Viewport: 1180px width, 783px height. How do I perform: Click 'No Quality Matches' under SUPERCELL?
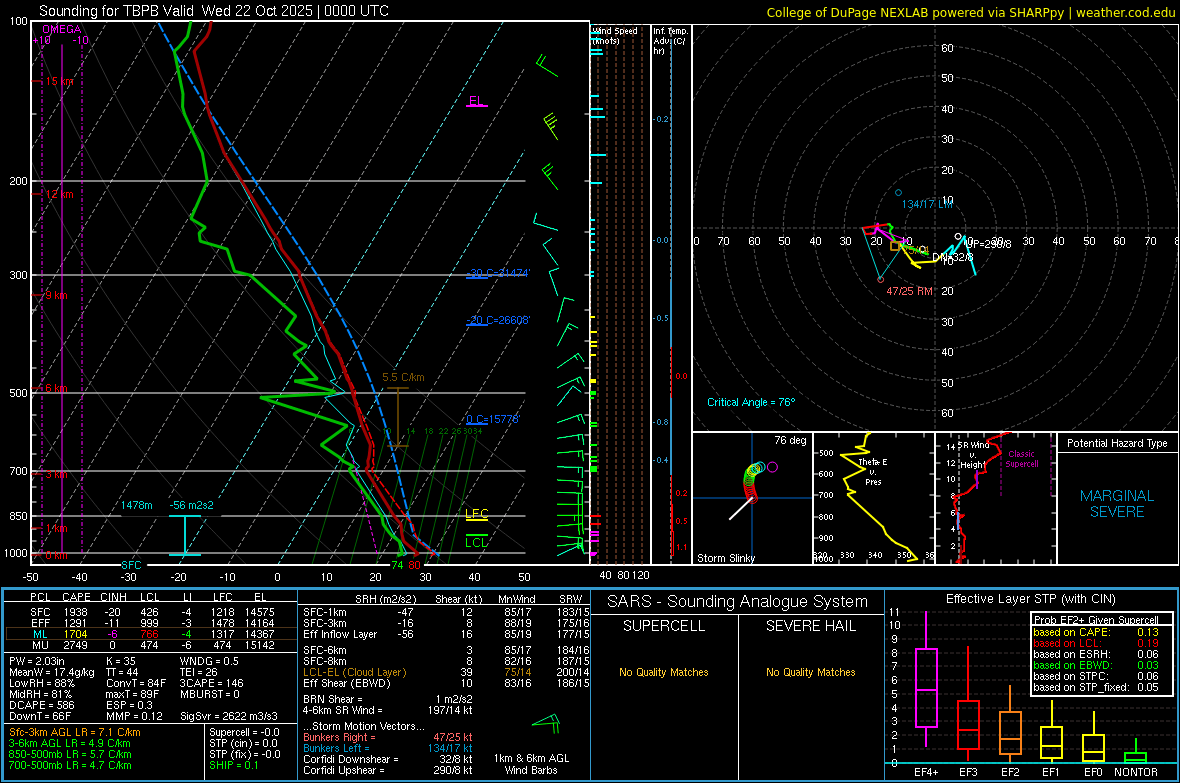pyautogui.click(x=664, y=672)
